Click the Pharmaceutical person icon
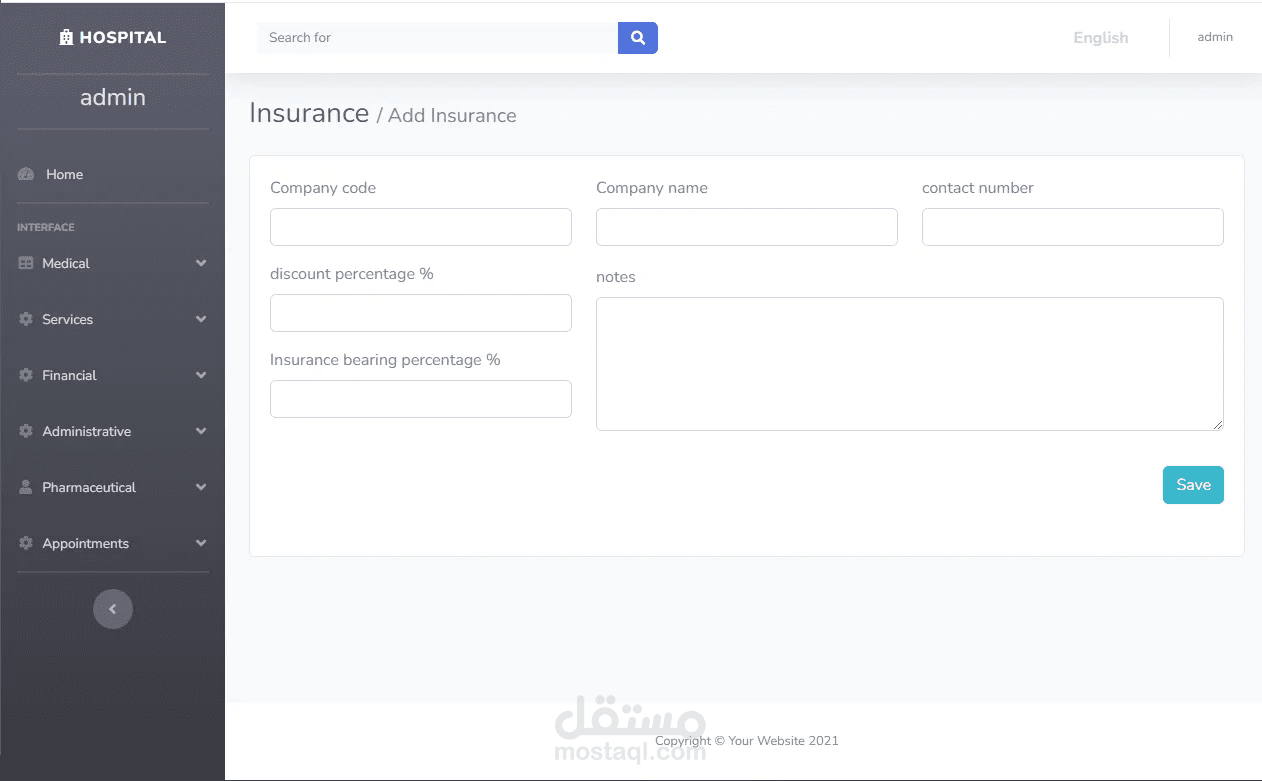1262x781 pixels. (26, 487)
